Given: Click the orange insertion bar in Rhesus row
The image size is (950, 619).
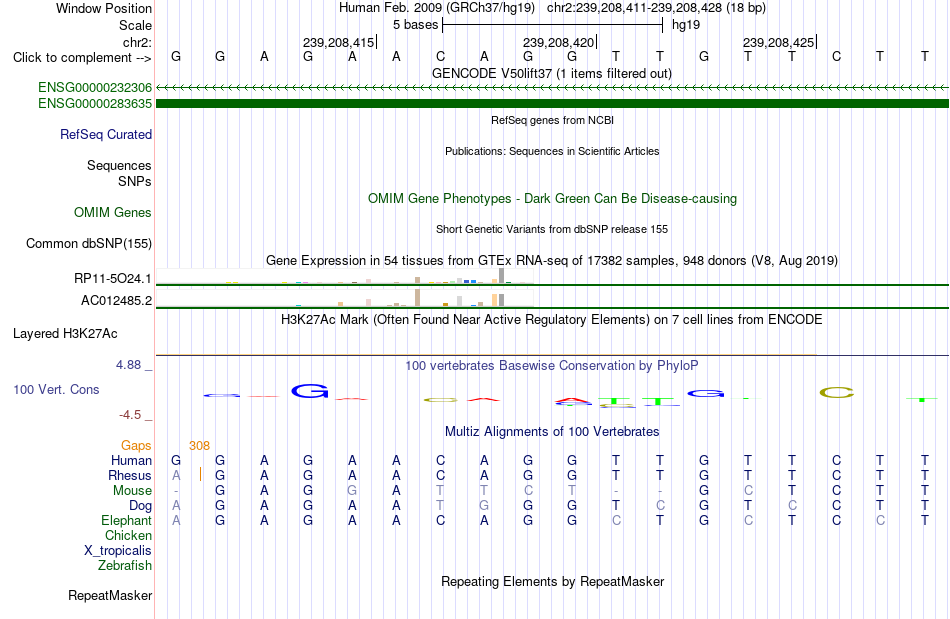Looking at the screenshot, I should click(201, 474).
